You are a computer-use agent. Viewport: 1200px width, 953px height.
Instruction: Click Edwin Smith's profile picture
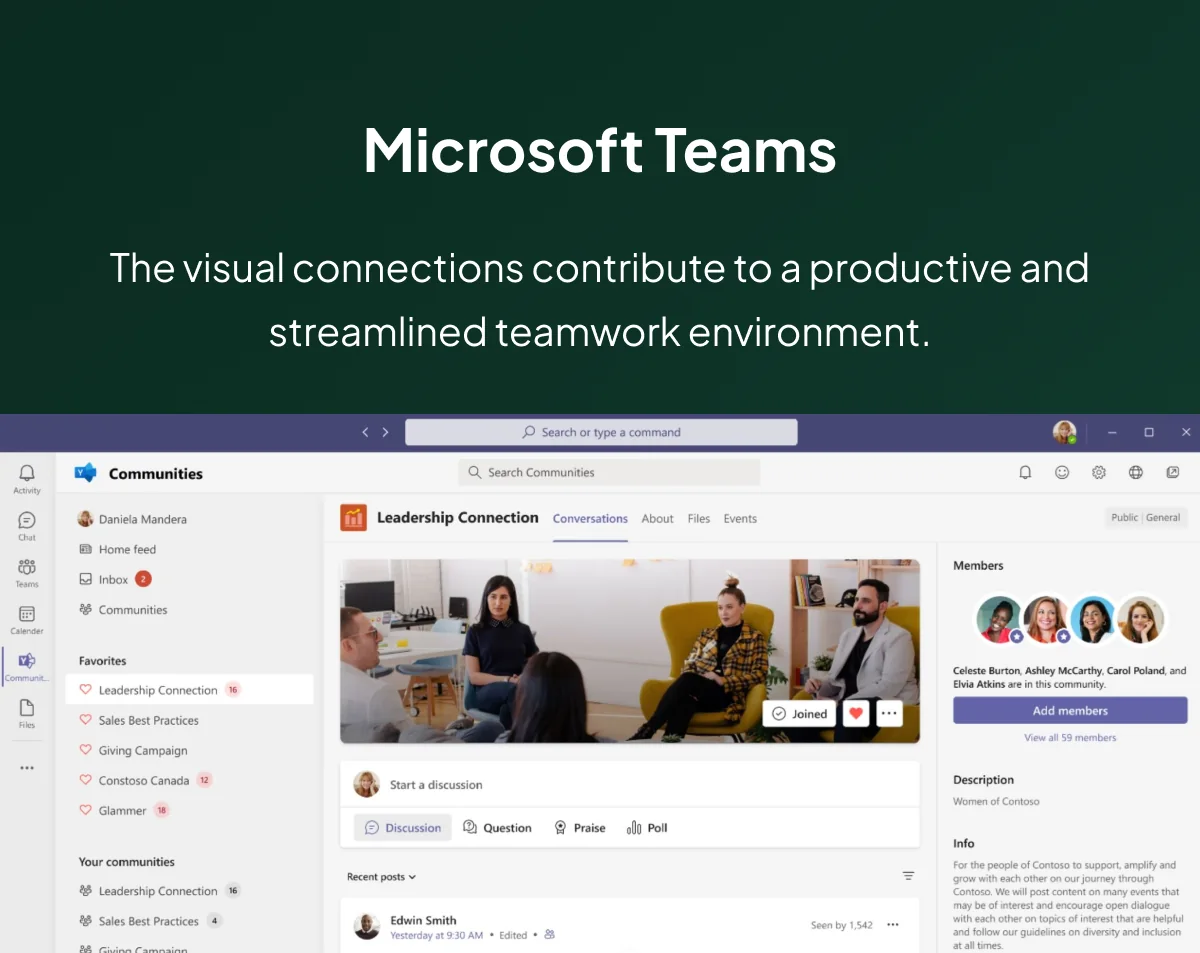click(x=367, y=927)
